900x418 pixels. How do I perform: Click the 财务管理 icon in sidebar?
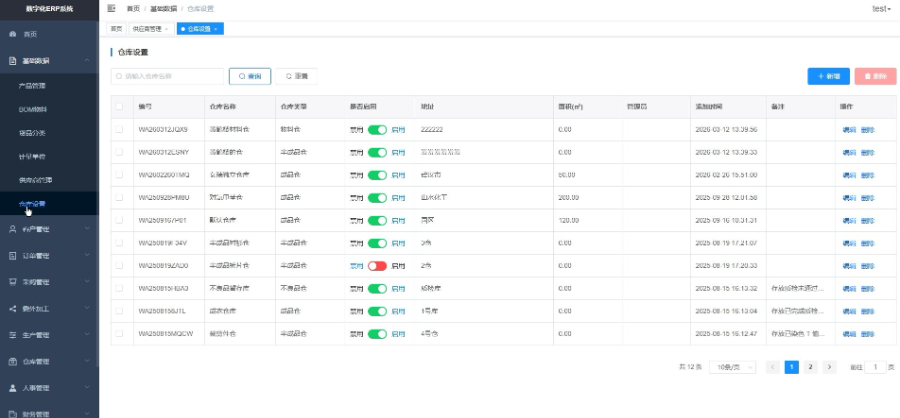[x=13, y=413]
